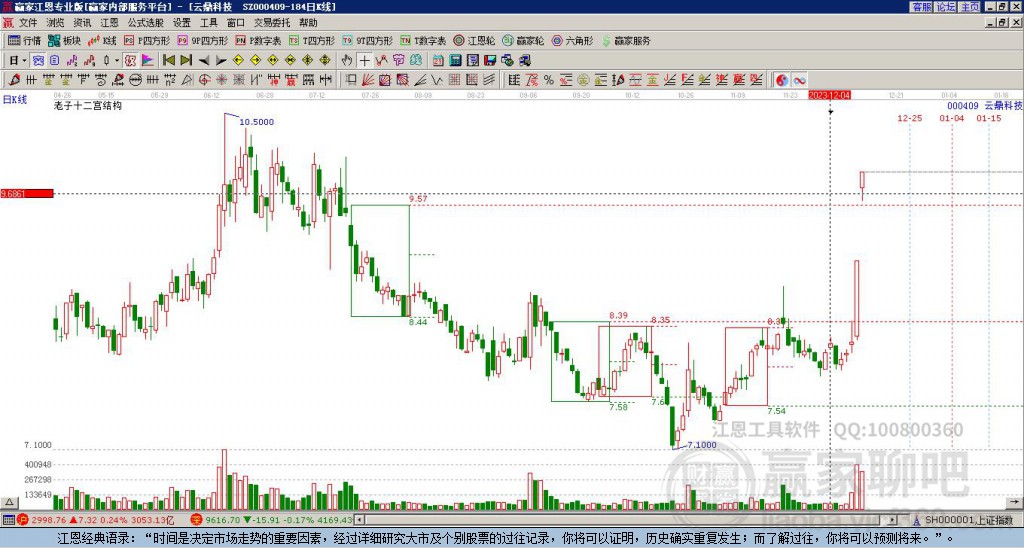Click the 老子十二宫结构 chart title
This screenshot has width=1024, height=548.
point(88,105)
